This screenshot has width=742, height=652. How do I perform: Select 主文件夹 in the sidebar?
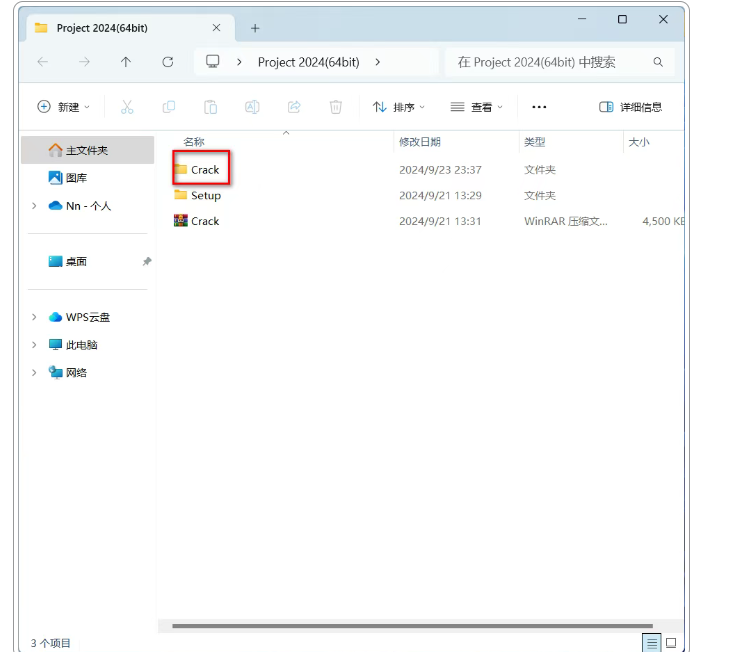pos(88,150)
